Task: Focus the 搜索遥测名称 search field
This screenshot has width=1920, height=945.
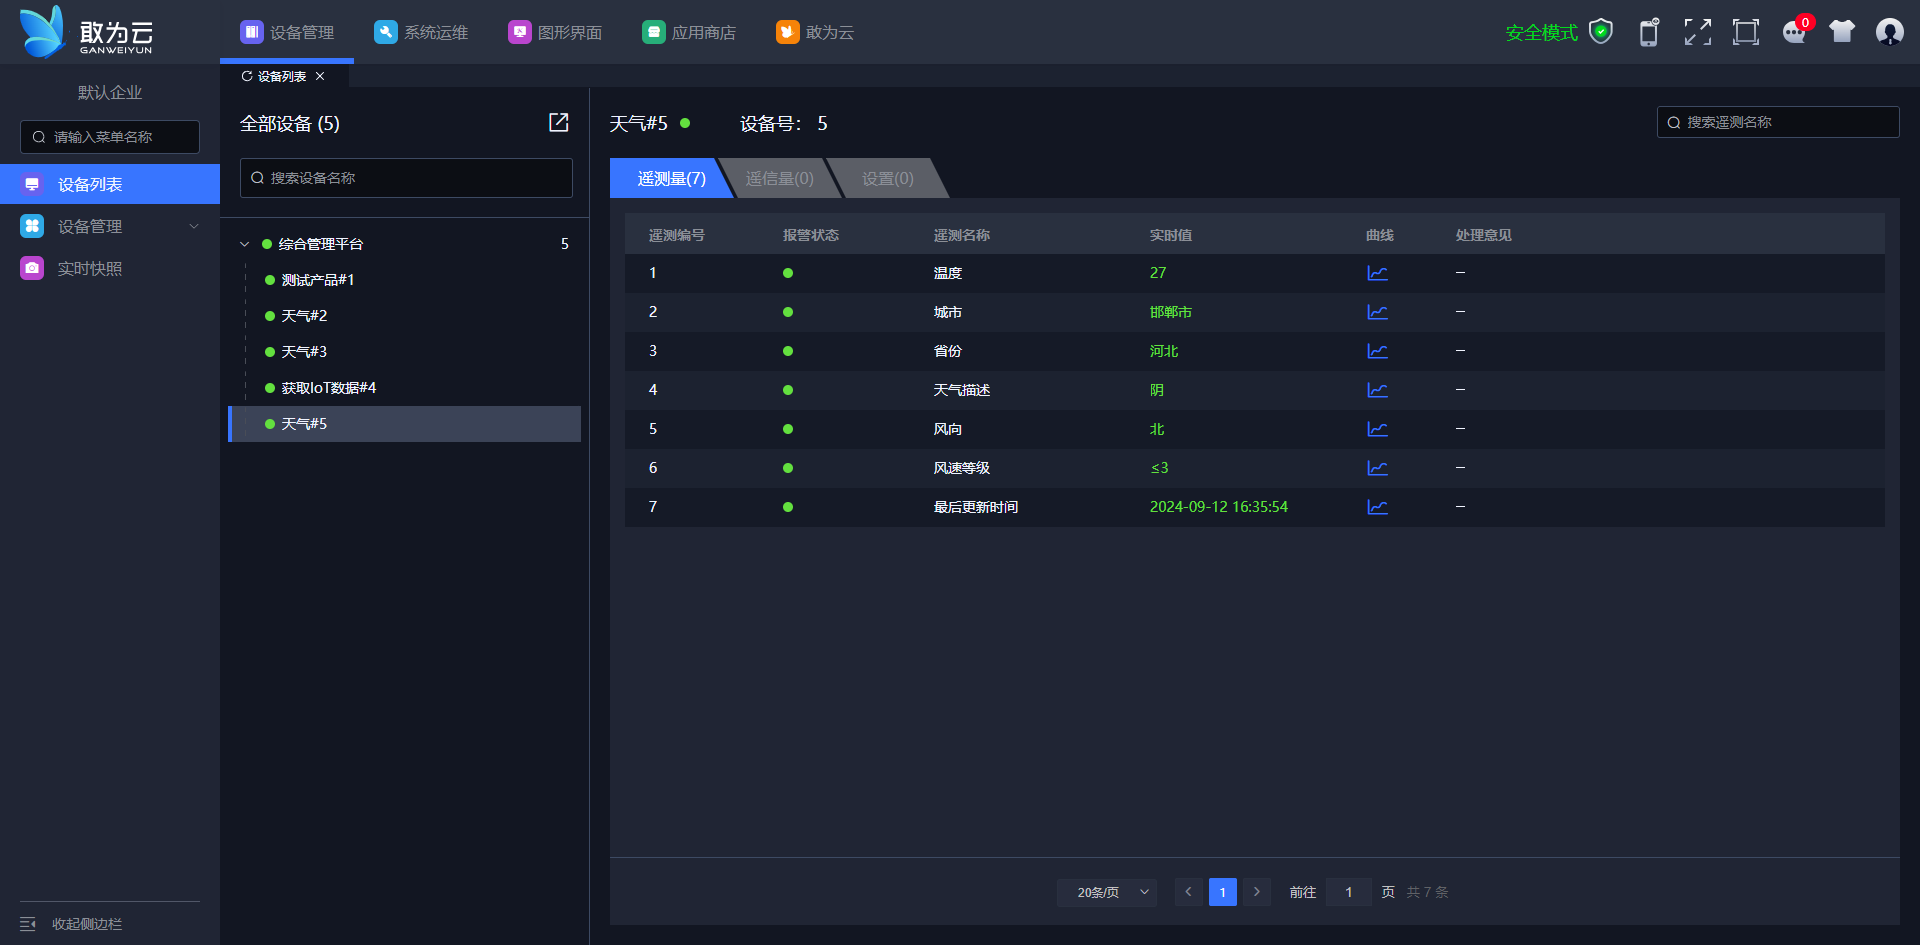Action: pyautogui.click(x=1778, y=122)
